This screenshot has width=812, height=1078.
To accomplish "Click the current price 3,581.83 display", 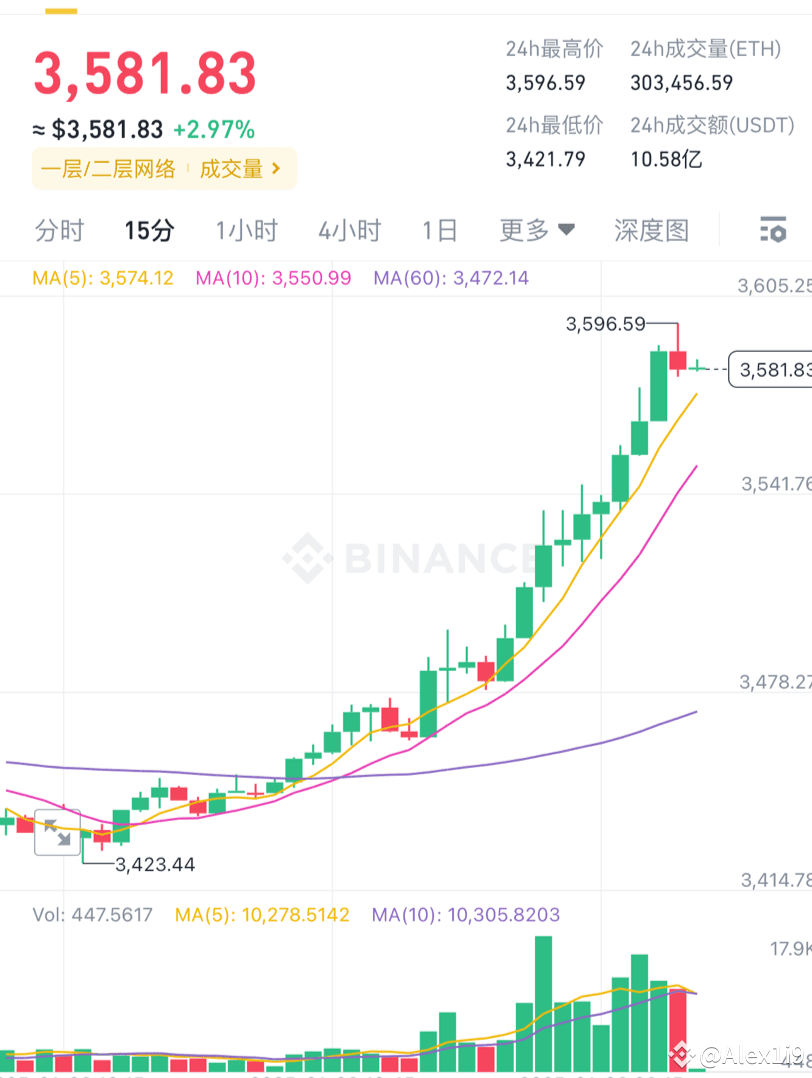I will coord(145,73).
